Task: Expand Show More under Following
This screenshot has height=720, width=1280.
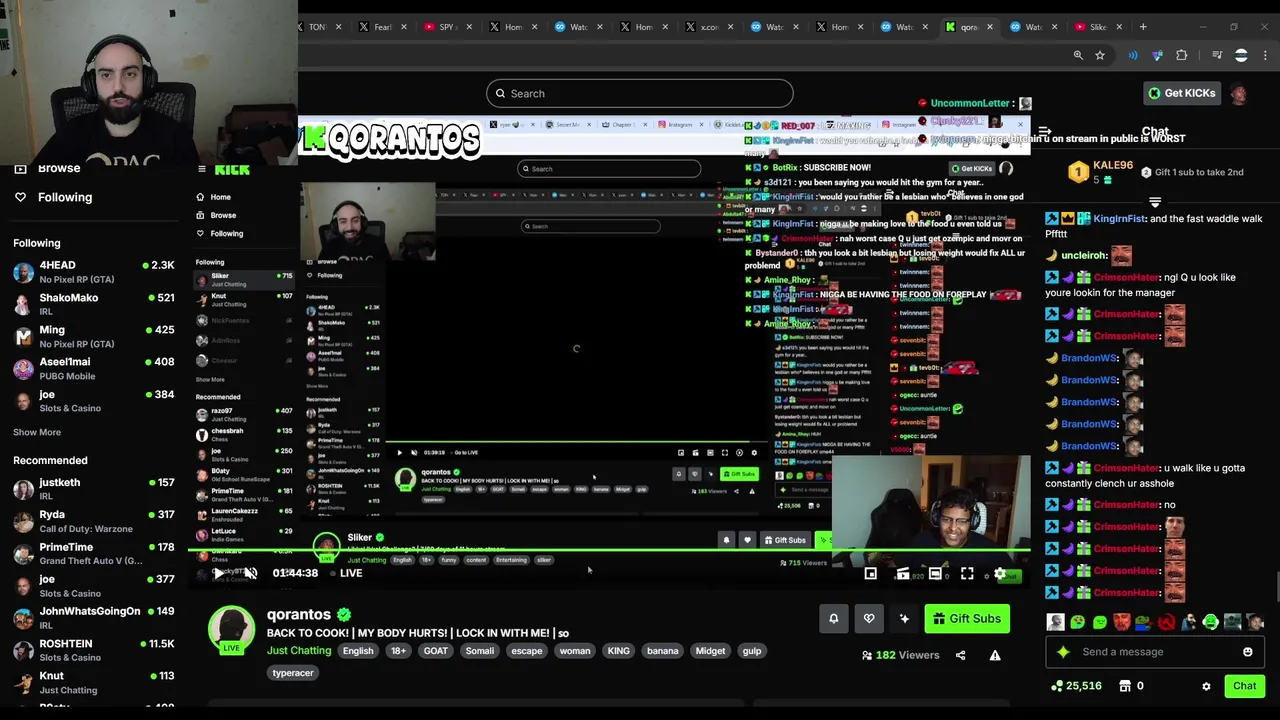Action: 37,432
